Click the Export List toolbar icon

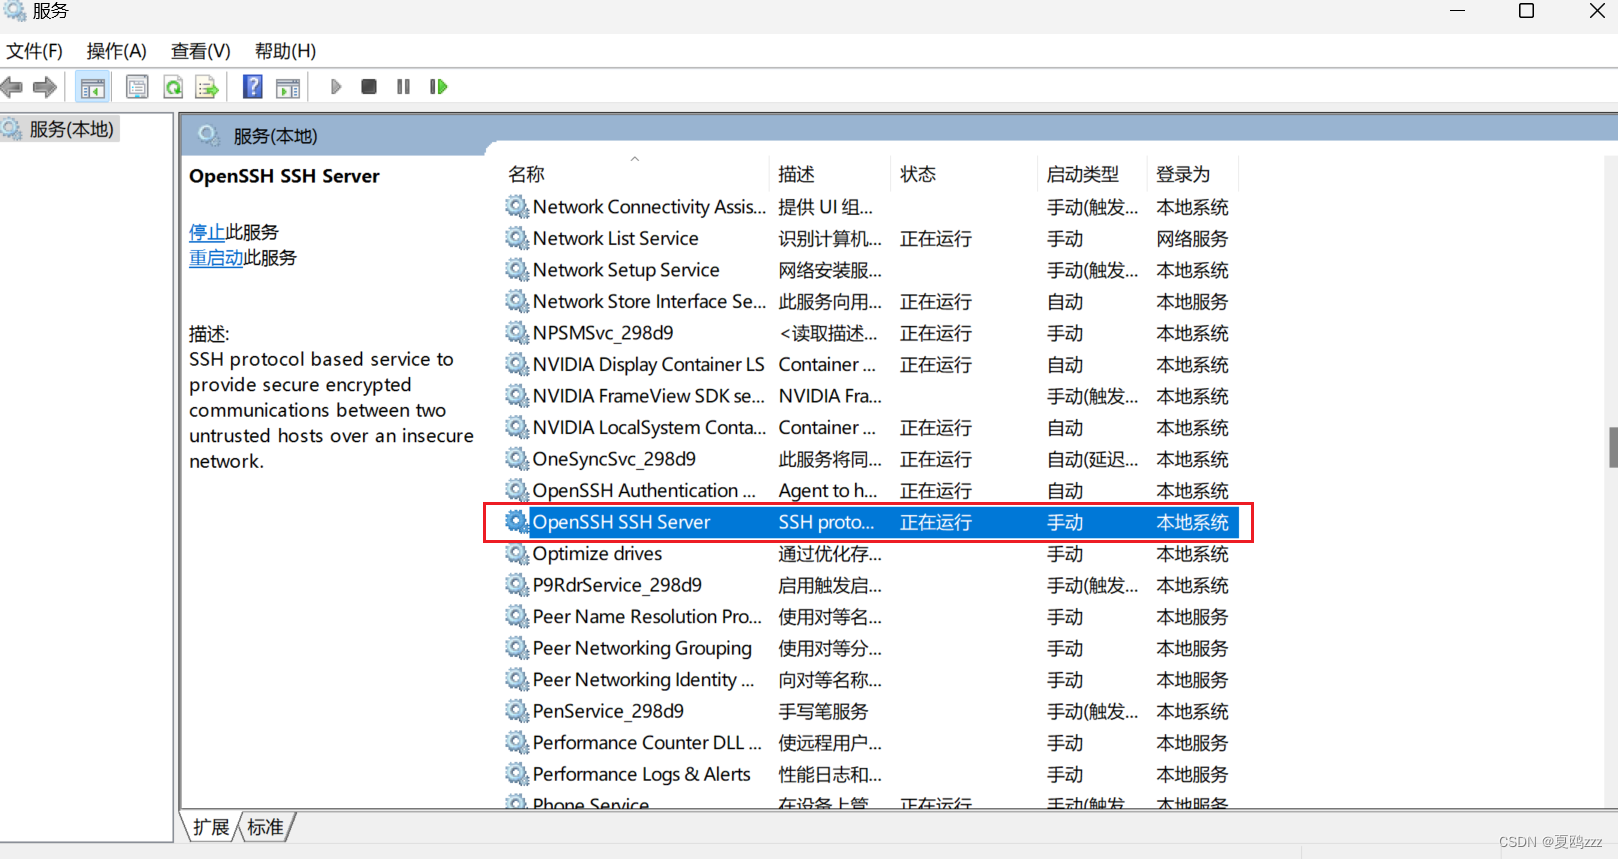click(x=207, y=87)
